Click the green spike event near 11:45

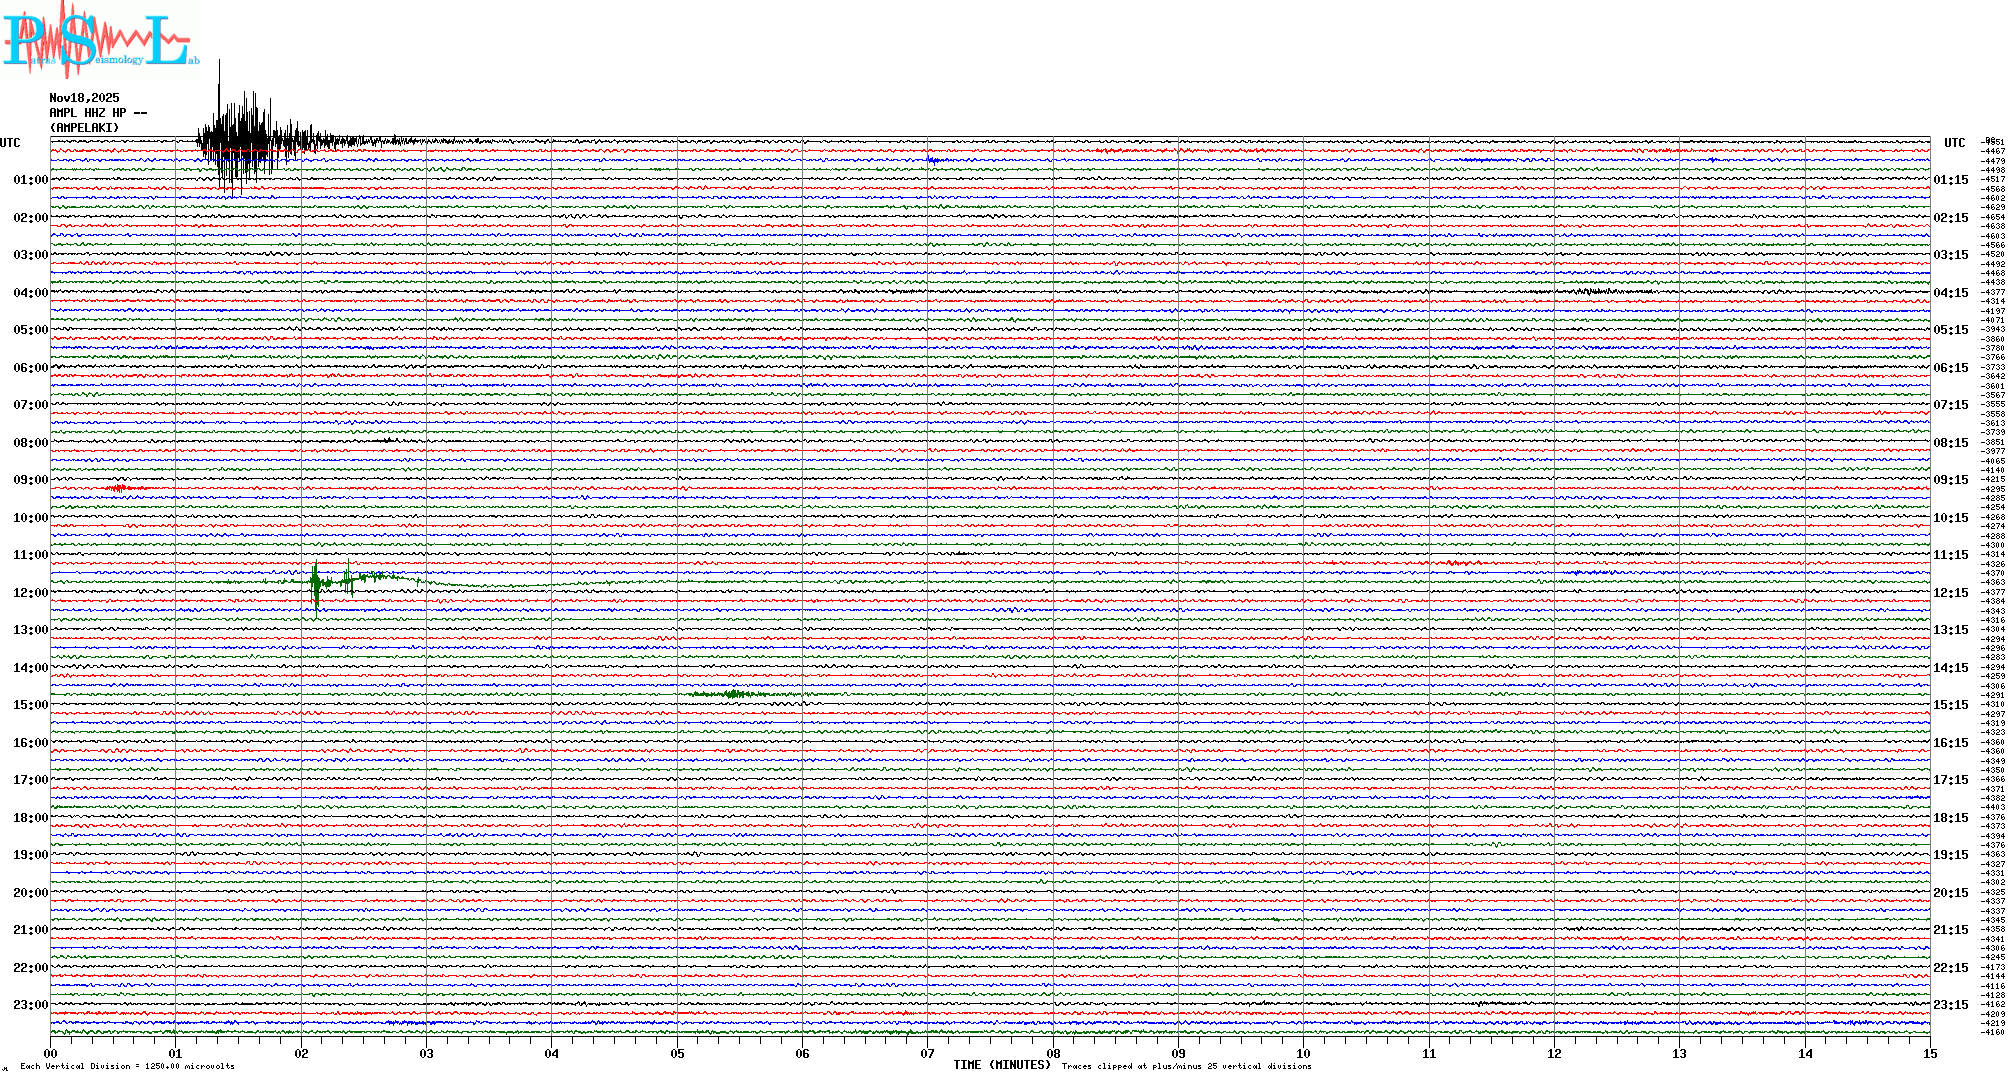coord(317,583)
